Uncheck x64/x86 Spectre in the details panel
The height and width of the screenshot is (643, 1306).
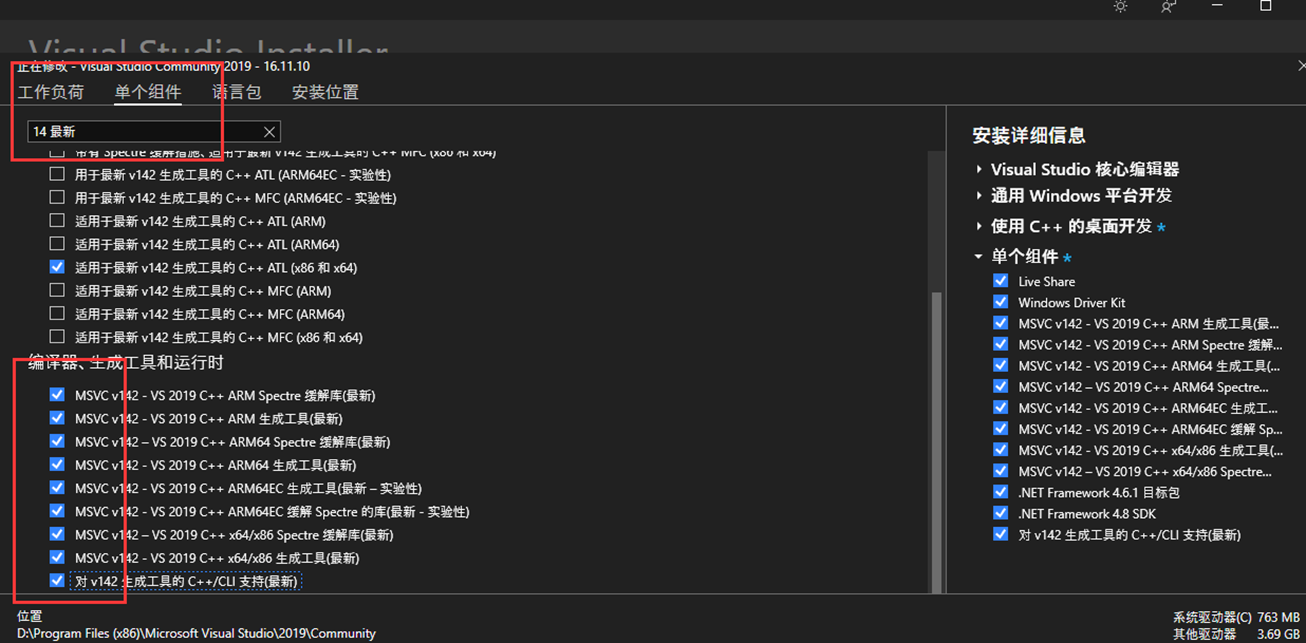(1001, 471)
